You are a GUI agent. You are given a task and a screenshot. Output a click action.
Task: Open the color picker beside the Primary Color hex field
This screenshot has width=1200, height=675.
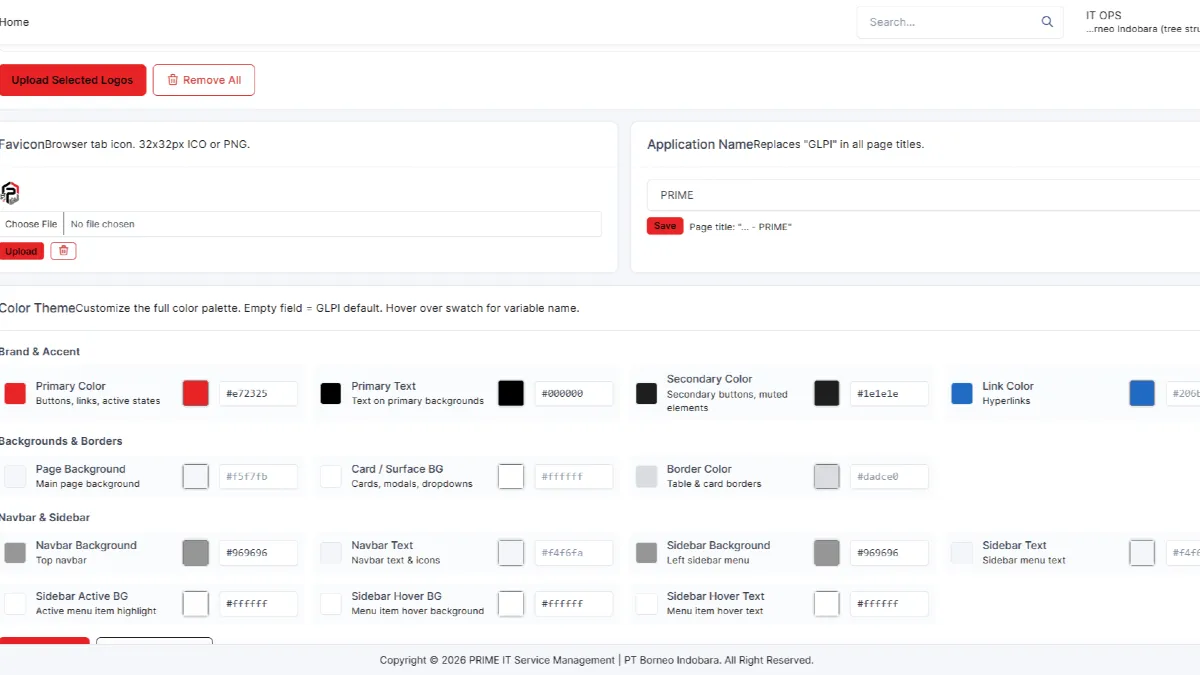coord(196,393)
